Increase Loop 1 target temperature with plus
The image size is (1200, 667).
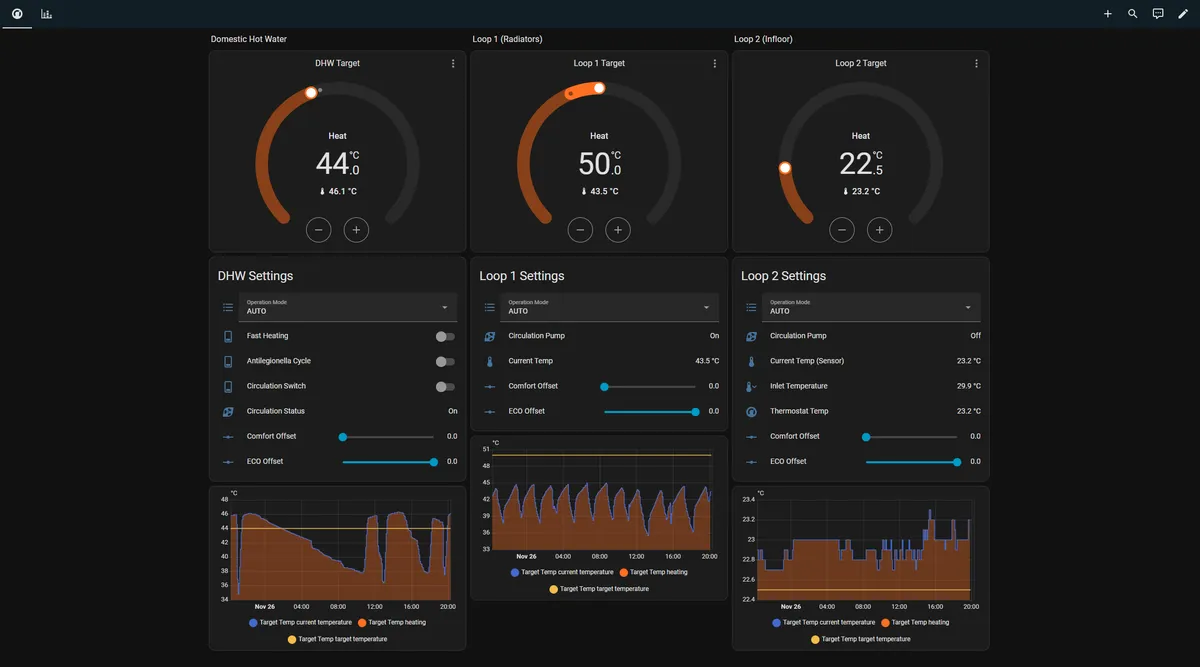[618, 230]
